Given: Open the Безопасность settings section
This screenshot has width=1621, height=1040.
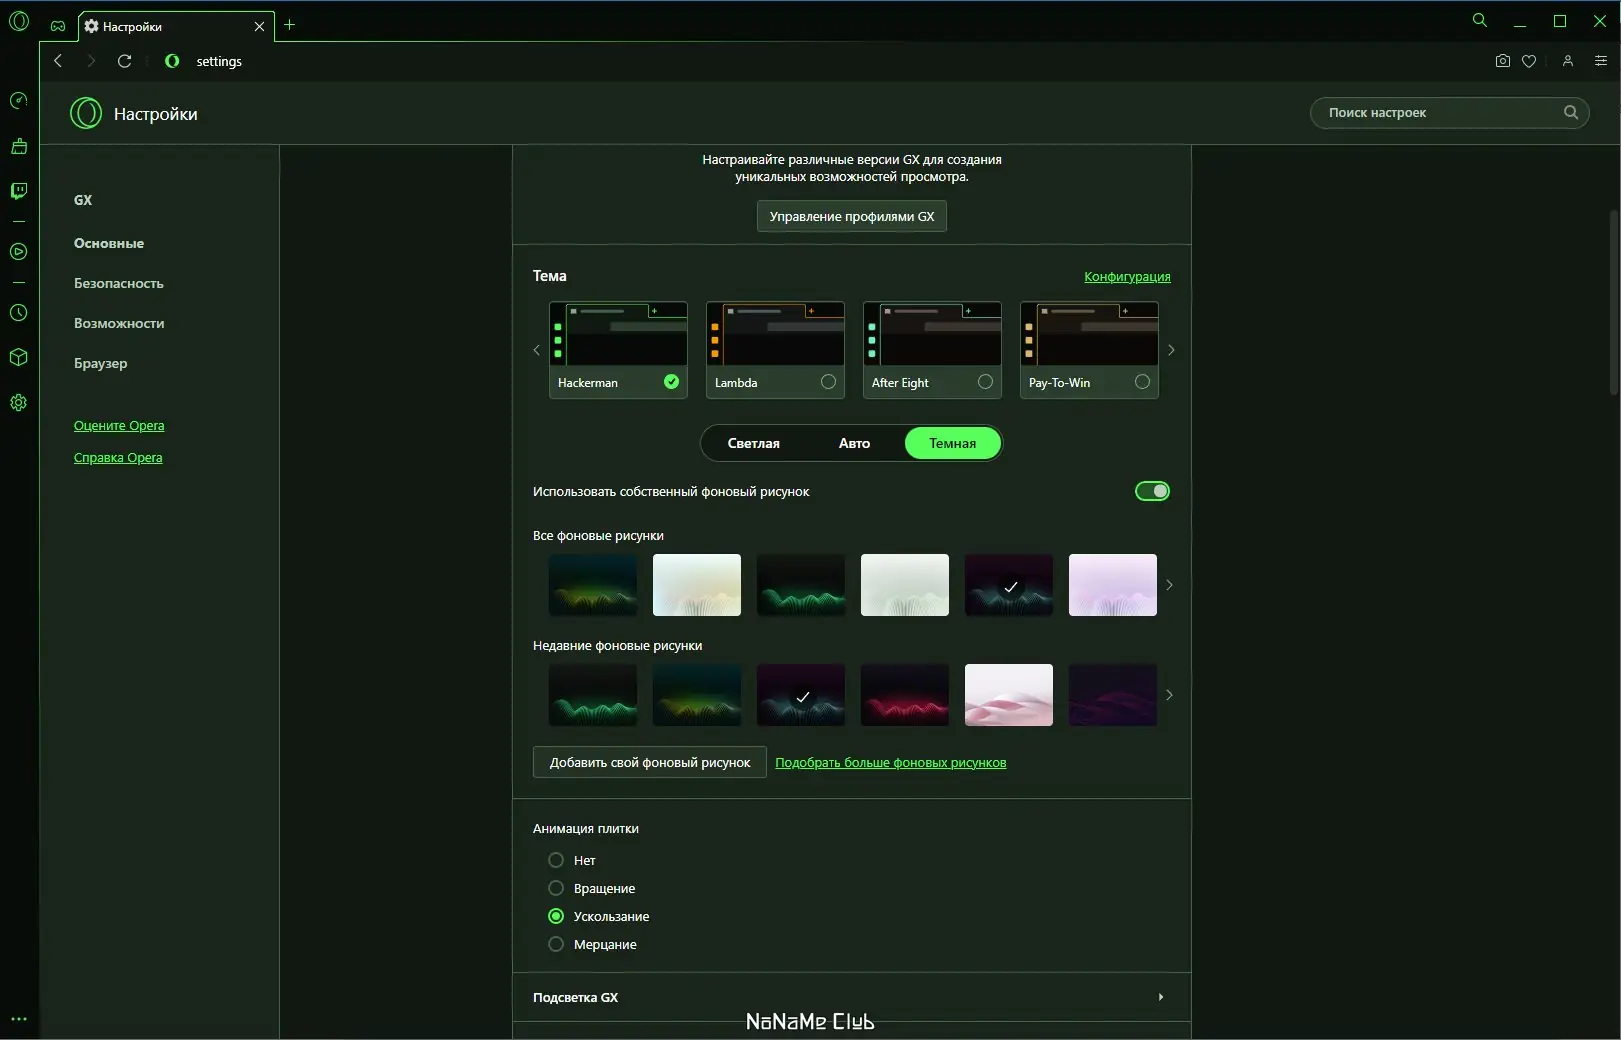Looking at the screenshot, I should click(119, 283).
